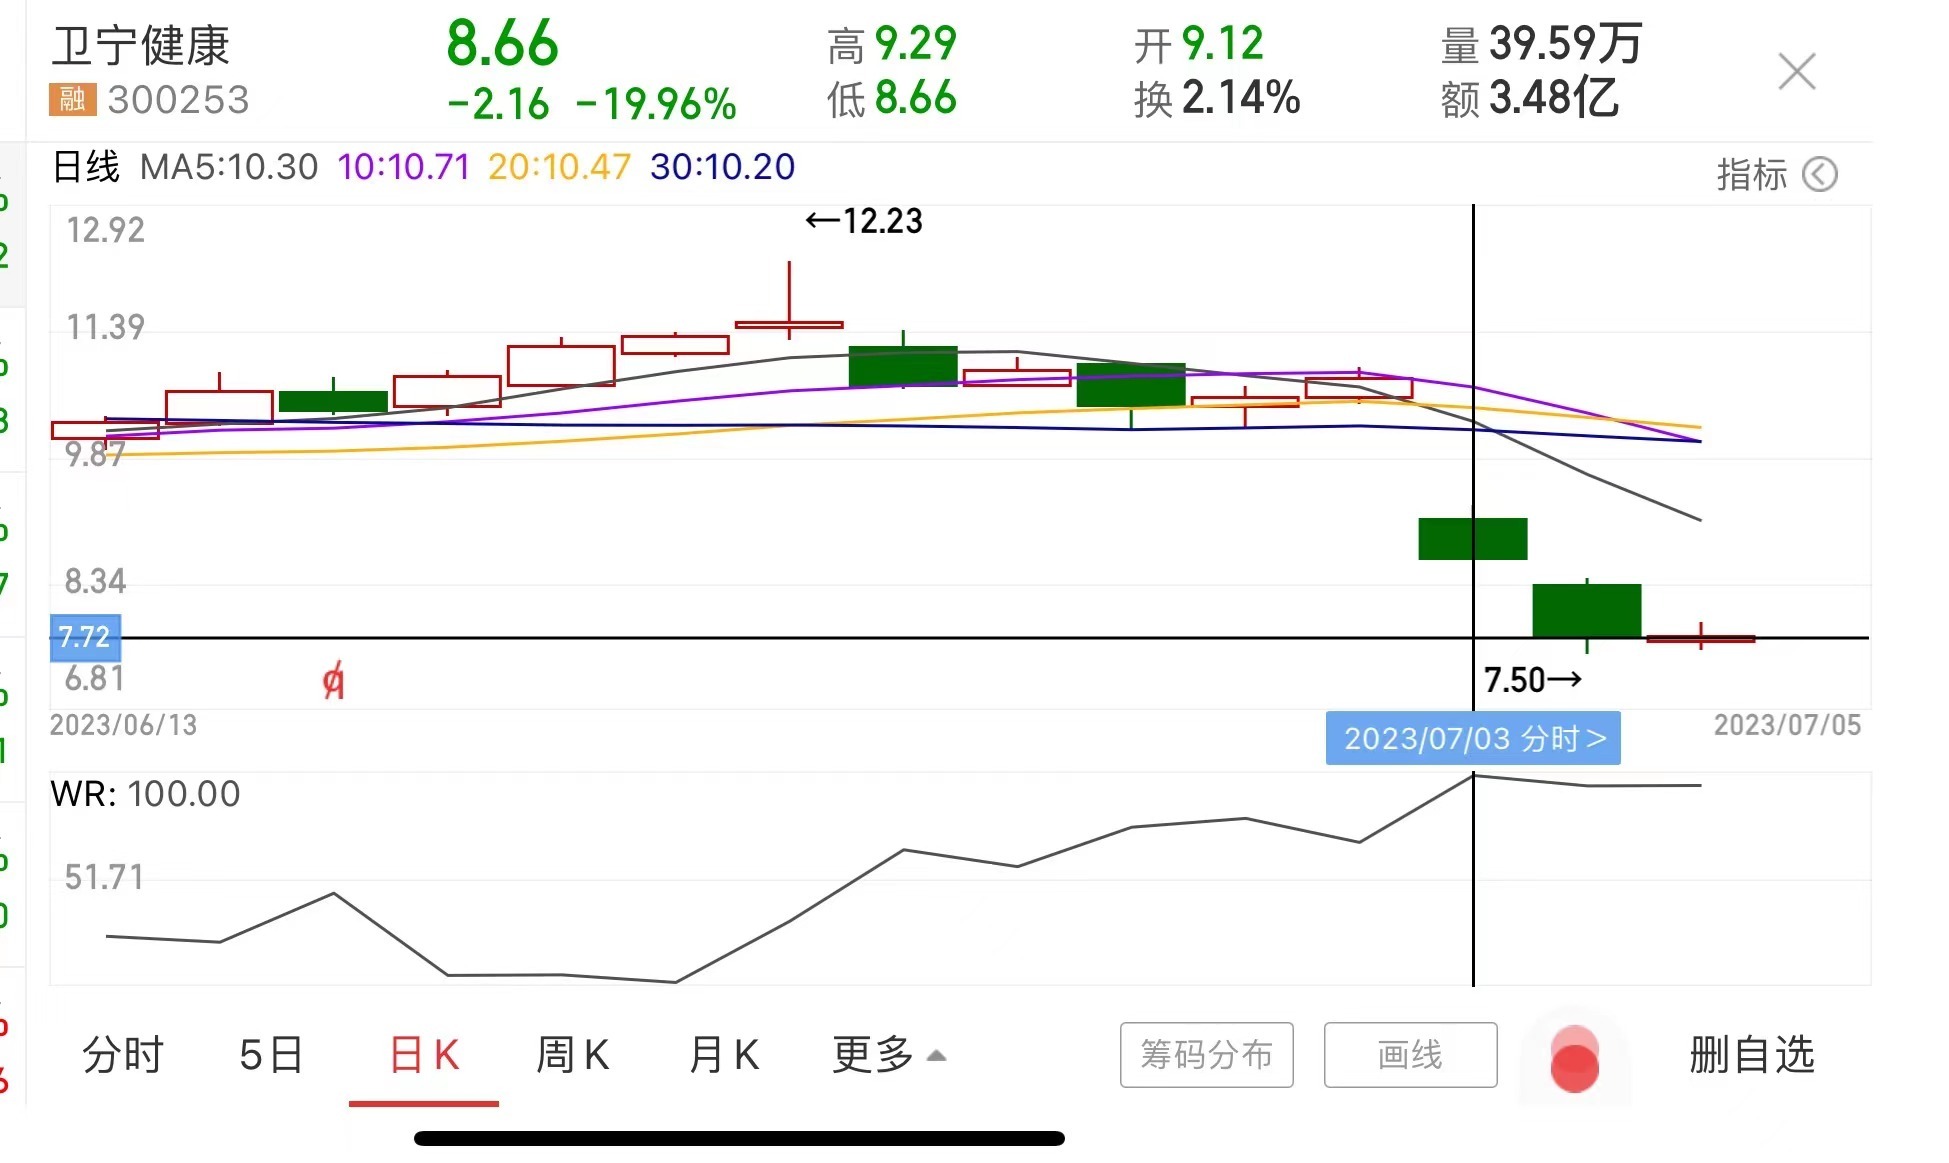Click the stock name 卫宁健康
The image size is (1949, 1163).
140,46
